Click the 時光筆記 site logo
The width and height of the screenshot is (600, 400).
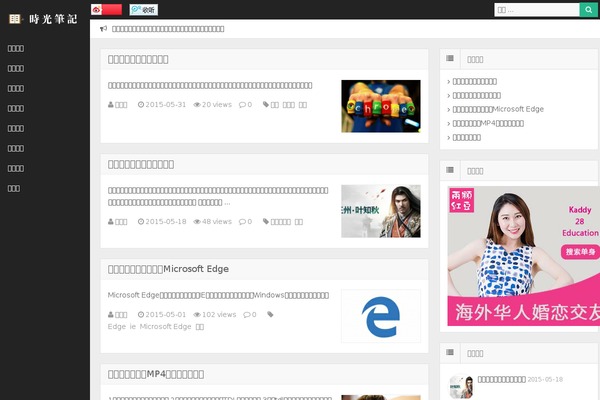[43, 19]
